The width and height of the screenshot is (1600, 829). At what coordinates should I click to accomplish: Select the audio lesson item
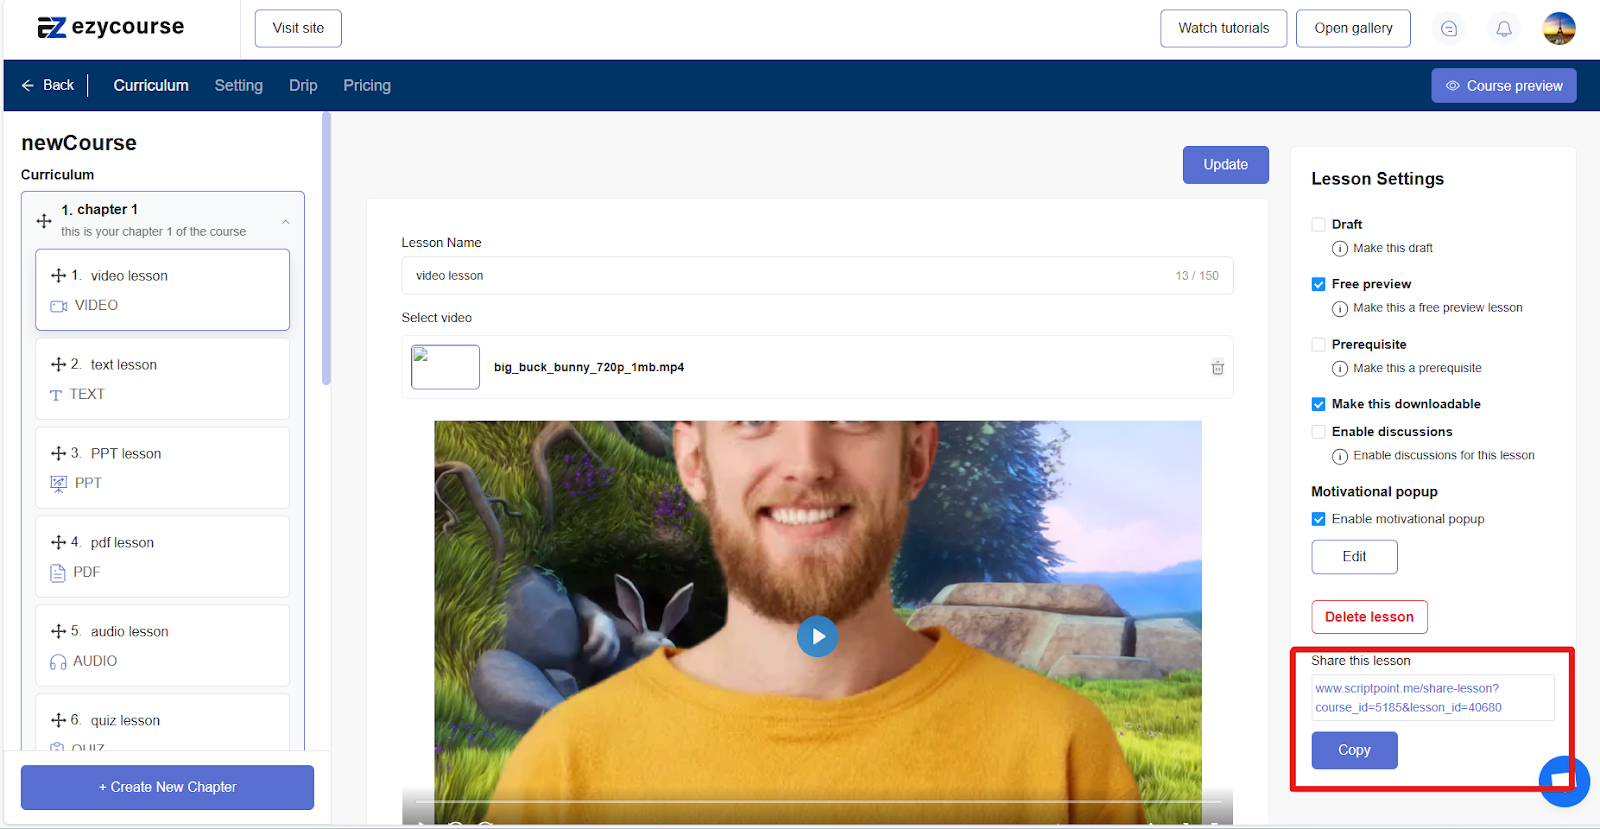tap(163, 646)
